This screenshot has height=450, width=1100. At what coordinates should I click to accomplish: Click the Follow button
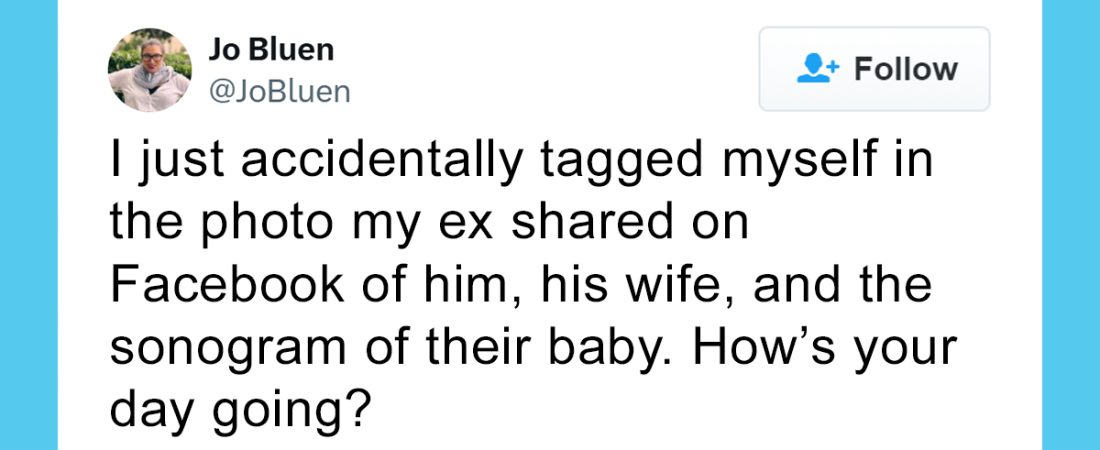tap(874, 69)
